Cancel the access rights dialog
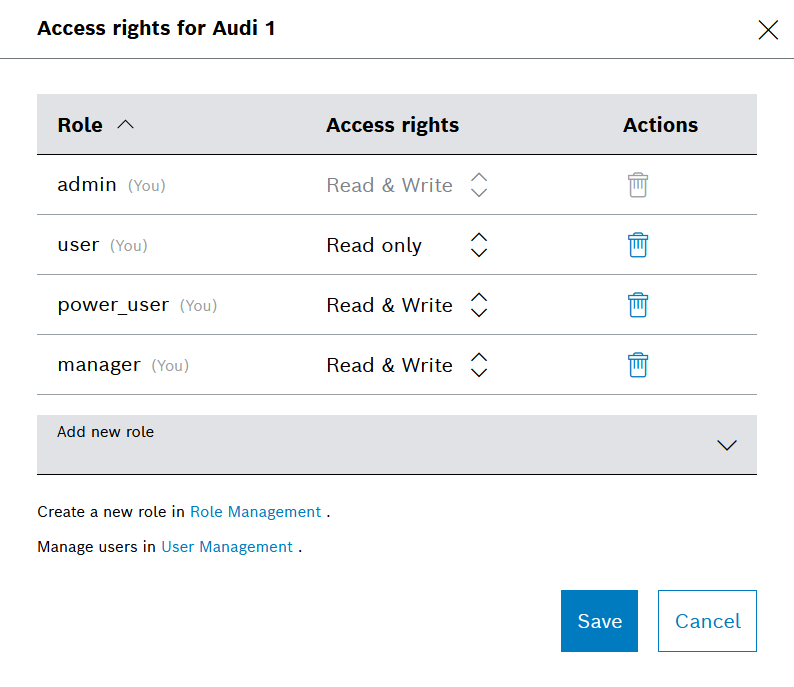 [707, 621]
